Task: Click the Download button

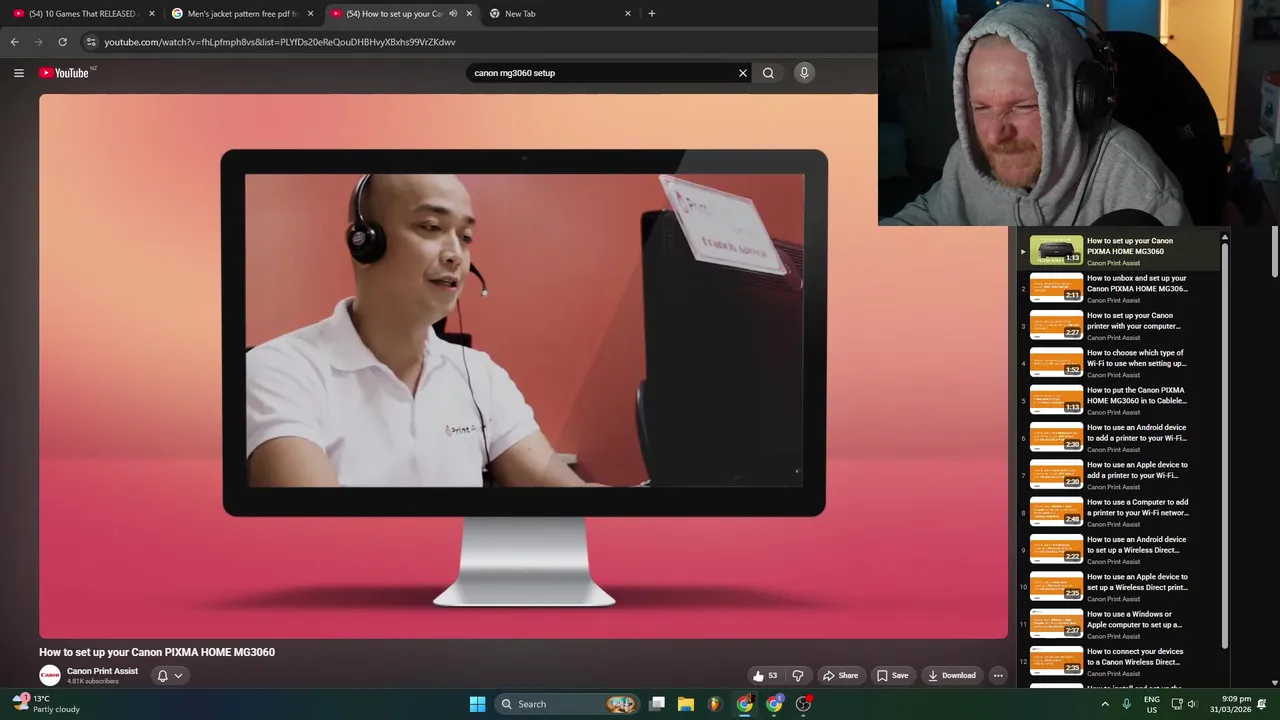Action: [951, 675]
